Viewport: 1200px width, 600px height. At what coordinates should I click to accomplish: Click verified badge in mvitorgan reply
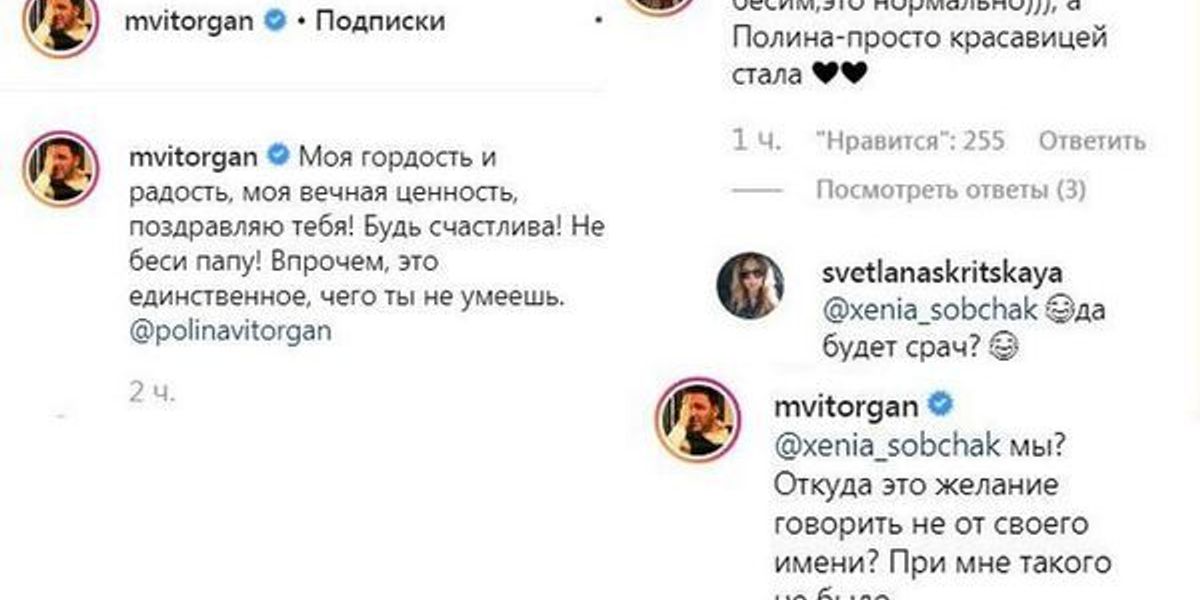(940, 404)
